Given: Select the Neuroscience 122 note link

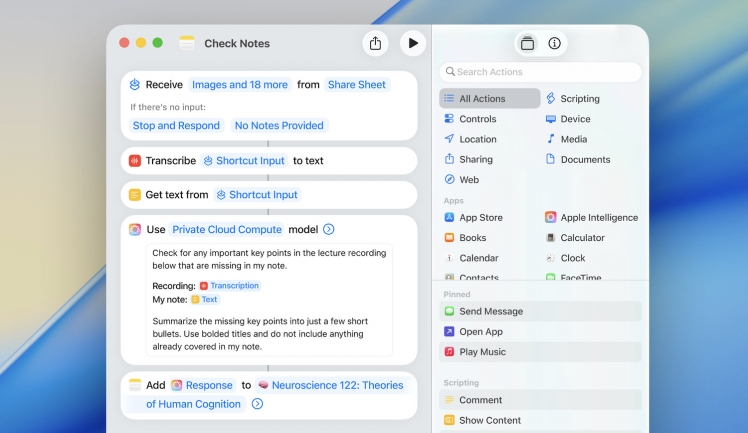Looking at the screenshot, I should point(330,386).
